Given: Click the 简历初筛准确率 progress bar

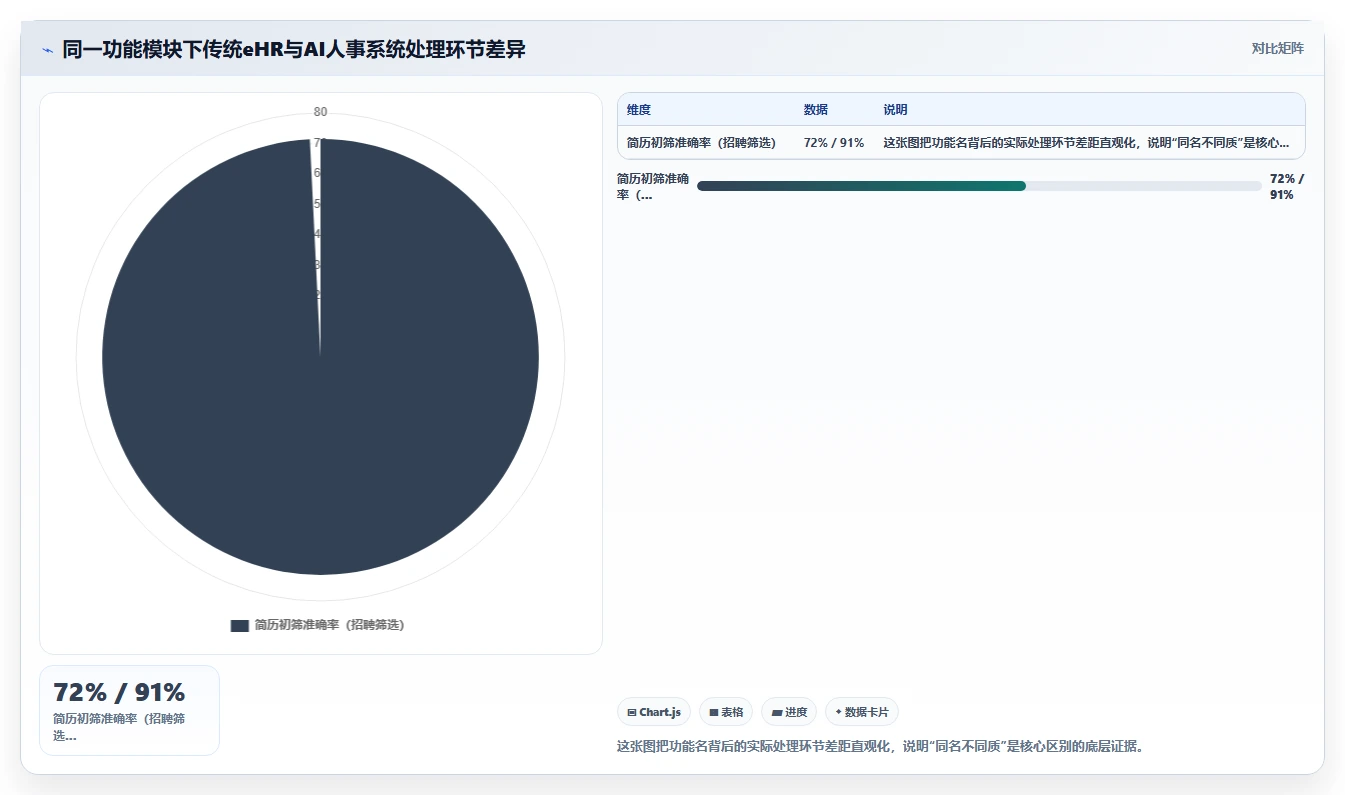Looking at the screenshot, I should (979, 186).
